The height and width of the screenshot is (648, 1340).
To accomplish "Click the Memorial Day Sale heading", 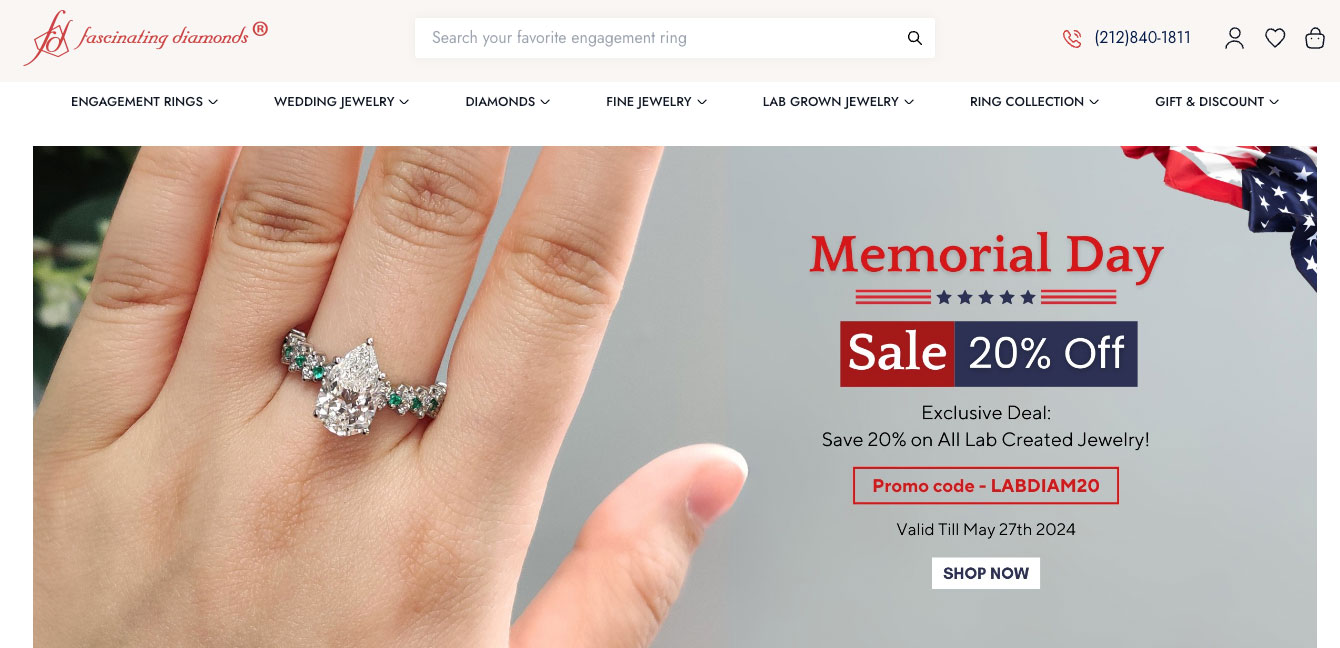I will (x=986, y=254).
